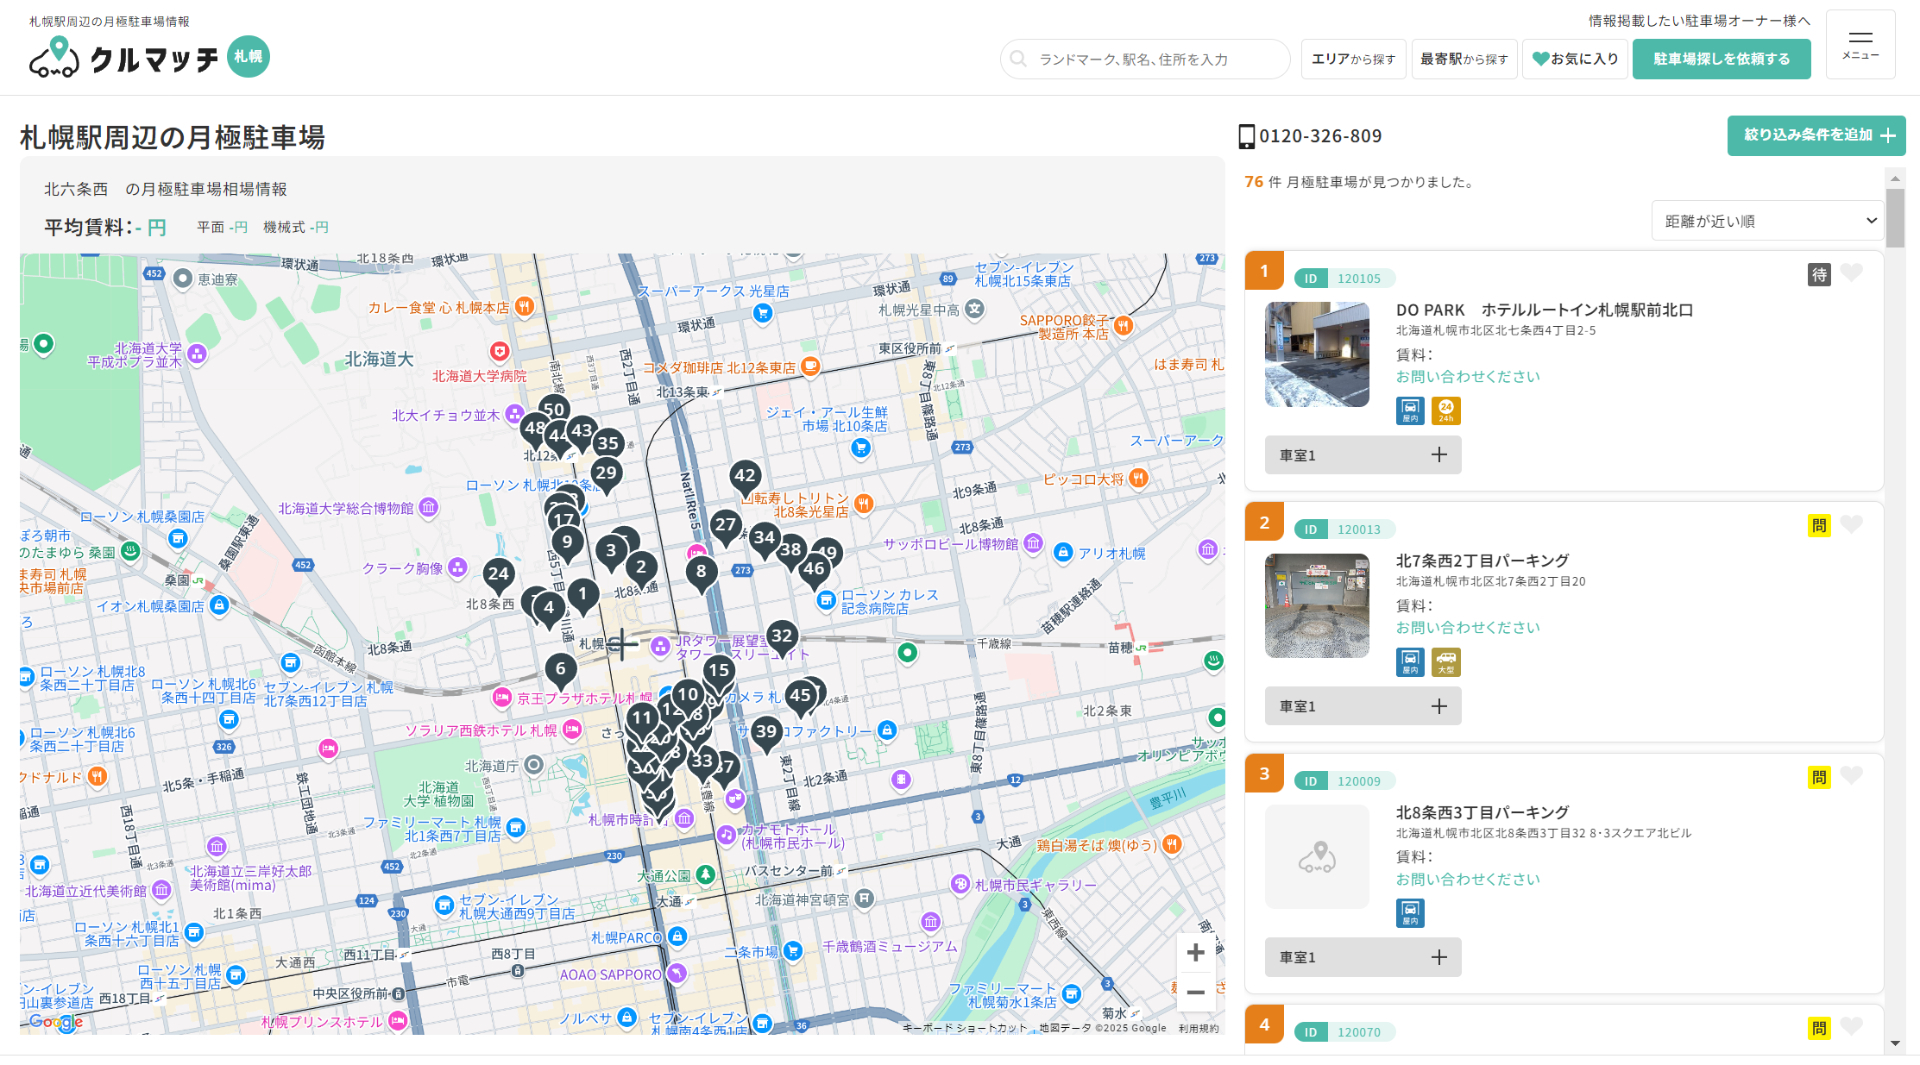This screenshot has height=1065, width=1920.
Task: Open 最寄駅から探す menu
Action: 1464,59
